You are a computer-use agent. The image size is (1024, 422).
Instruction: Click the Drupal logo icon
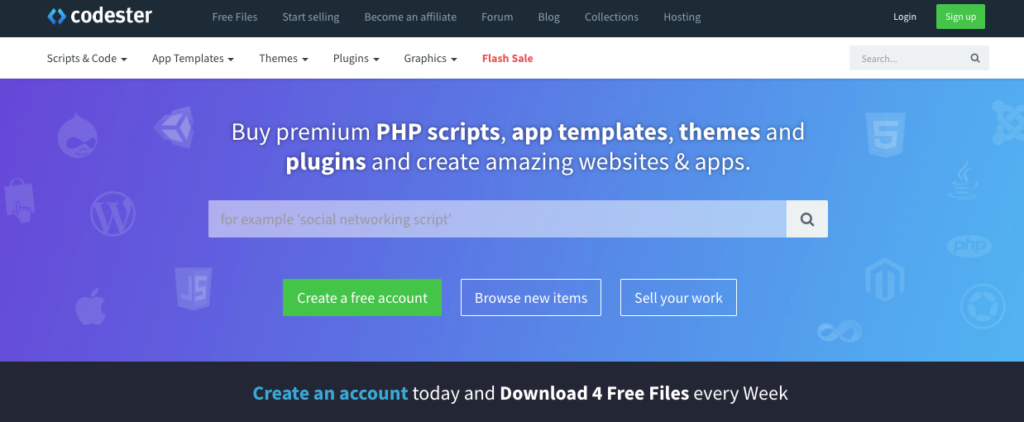click(78, 135)
